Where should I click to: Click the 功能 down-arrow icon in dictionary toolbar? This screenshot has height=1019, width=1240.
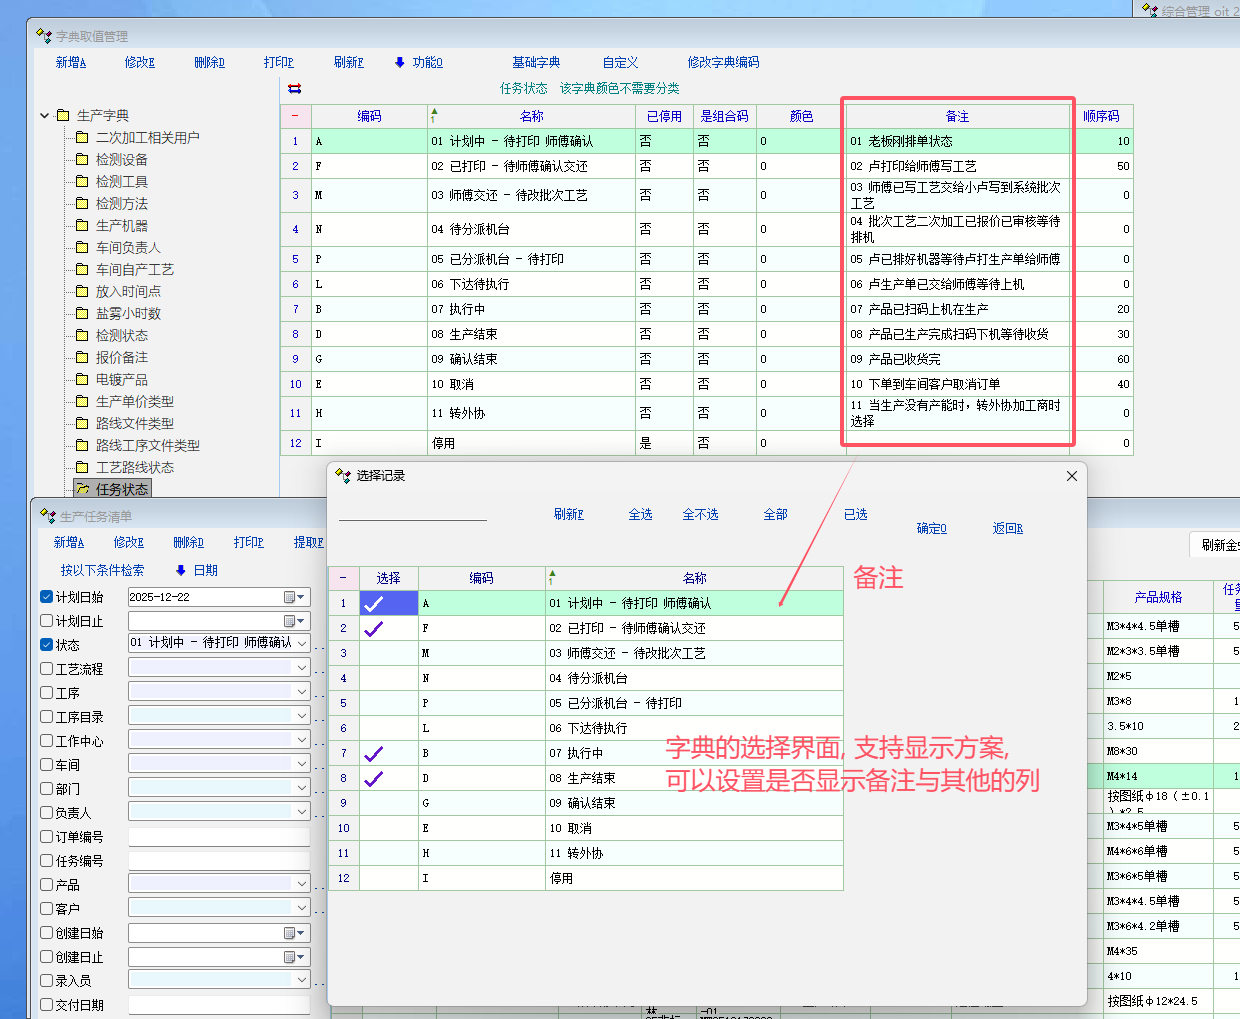click(400, 62)
